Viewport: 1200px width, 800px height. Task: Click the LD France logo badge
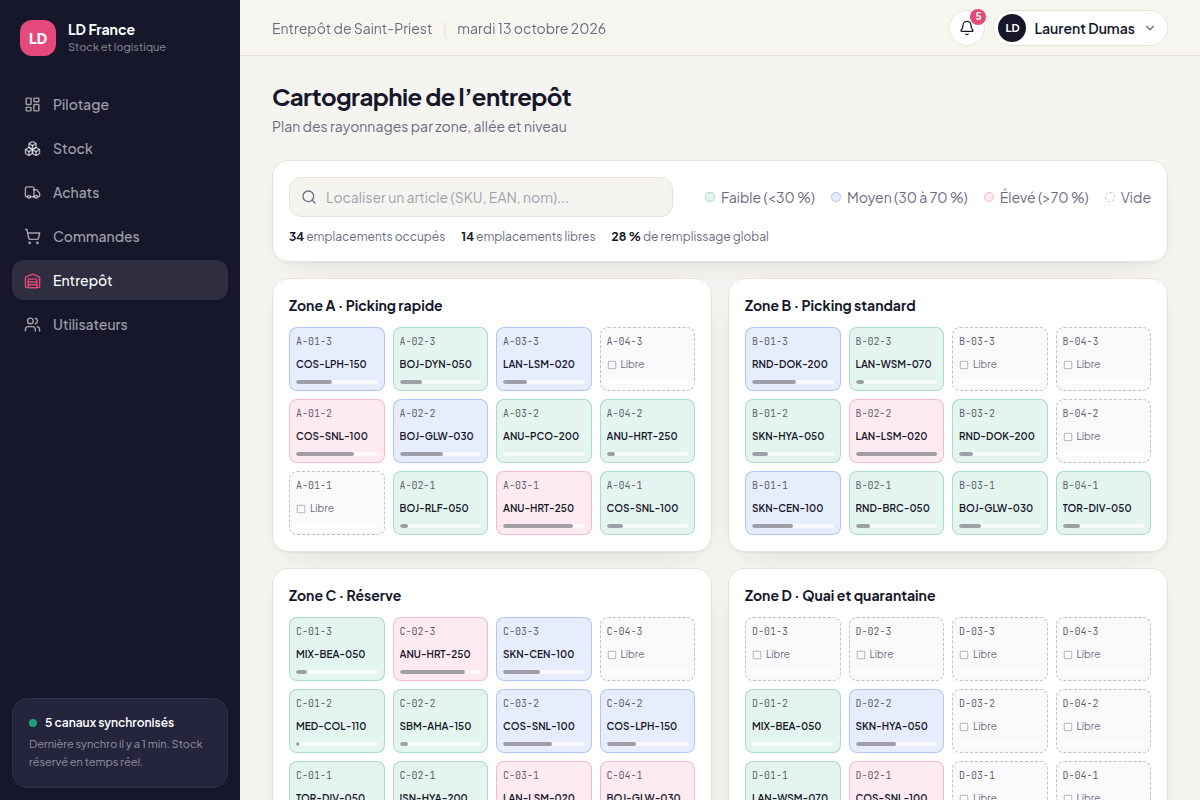38,38
